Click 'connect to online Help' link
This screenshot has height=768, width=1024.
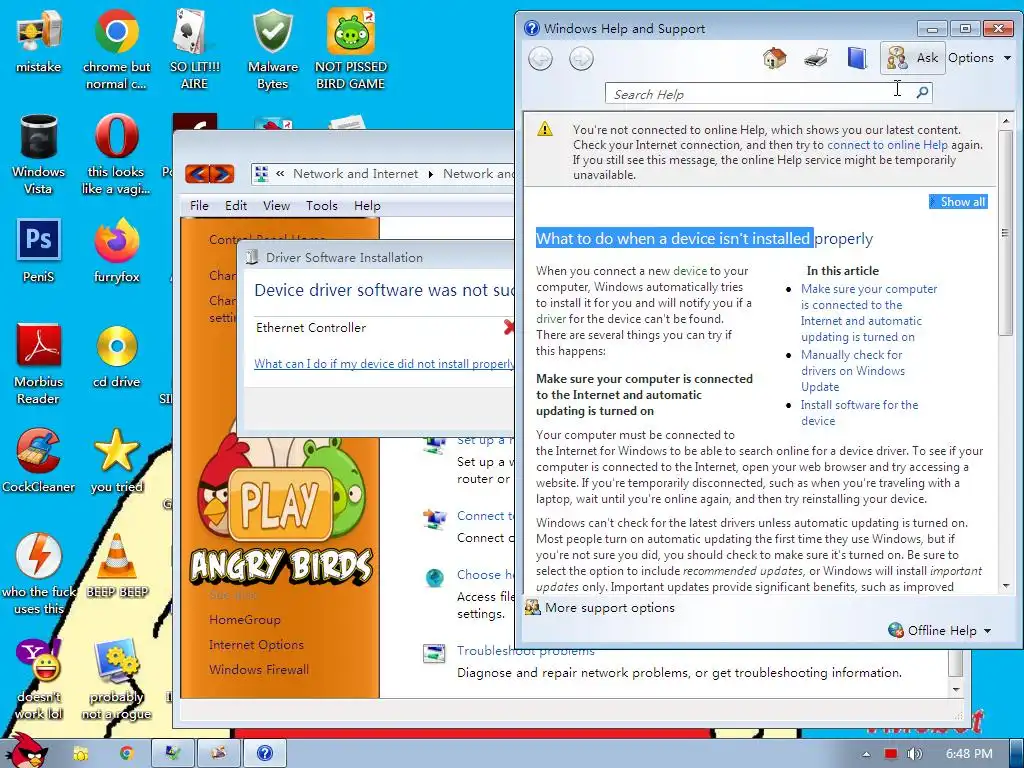(887, 145)
